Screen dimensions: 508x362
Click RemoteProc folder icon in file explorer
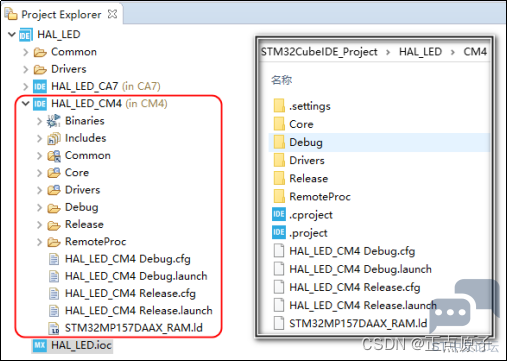point(279,196)
